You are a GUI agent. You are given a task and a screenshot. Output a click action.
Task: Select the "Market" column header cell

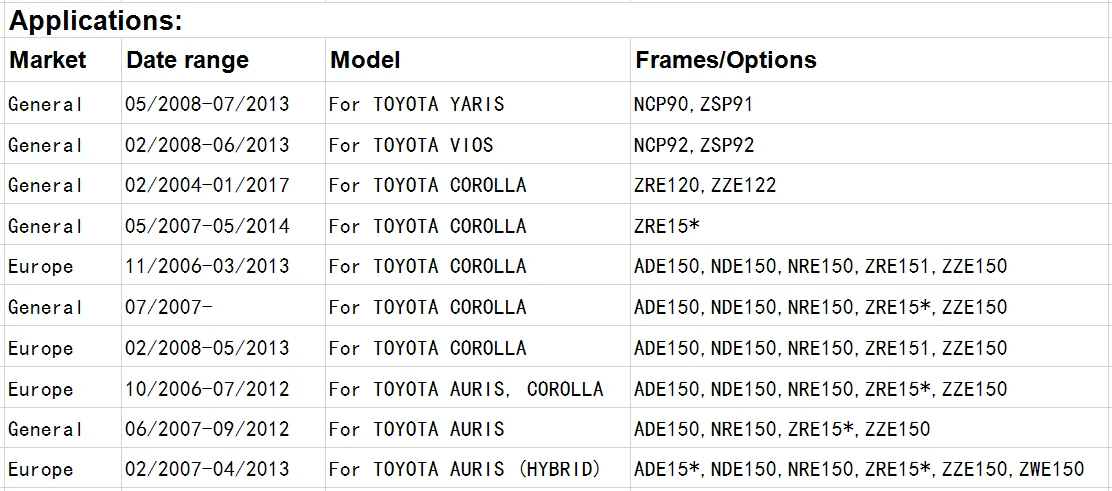[x=48, y=60]
